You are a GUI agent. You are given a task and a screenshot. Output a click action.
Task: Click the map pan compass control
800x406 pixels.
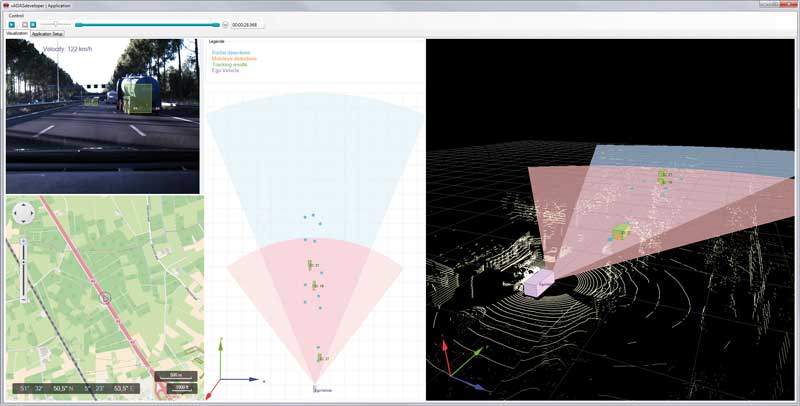click(x=22, y=216)
